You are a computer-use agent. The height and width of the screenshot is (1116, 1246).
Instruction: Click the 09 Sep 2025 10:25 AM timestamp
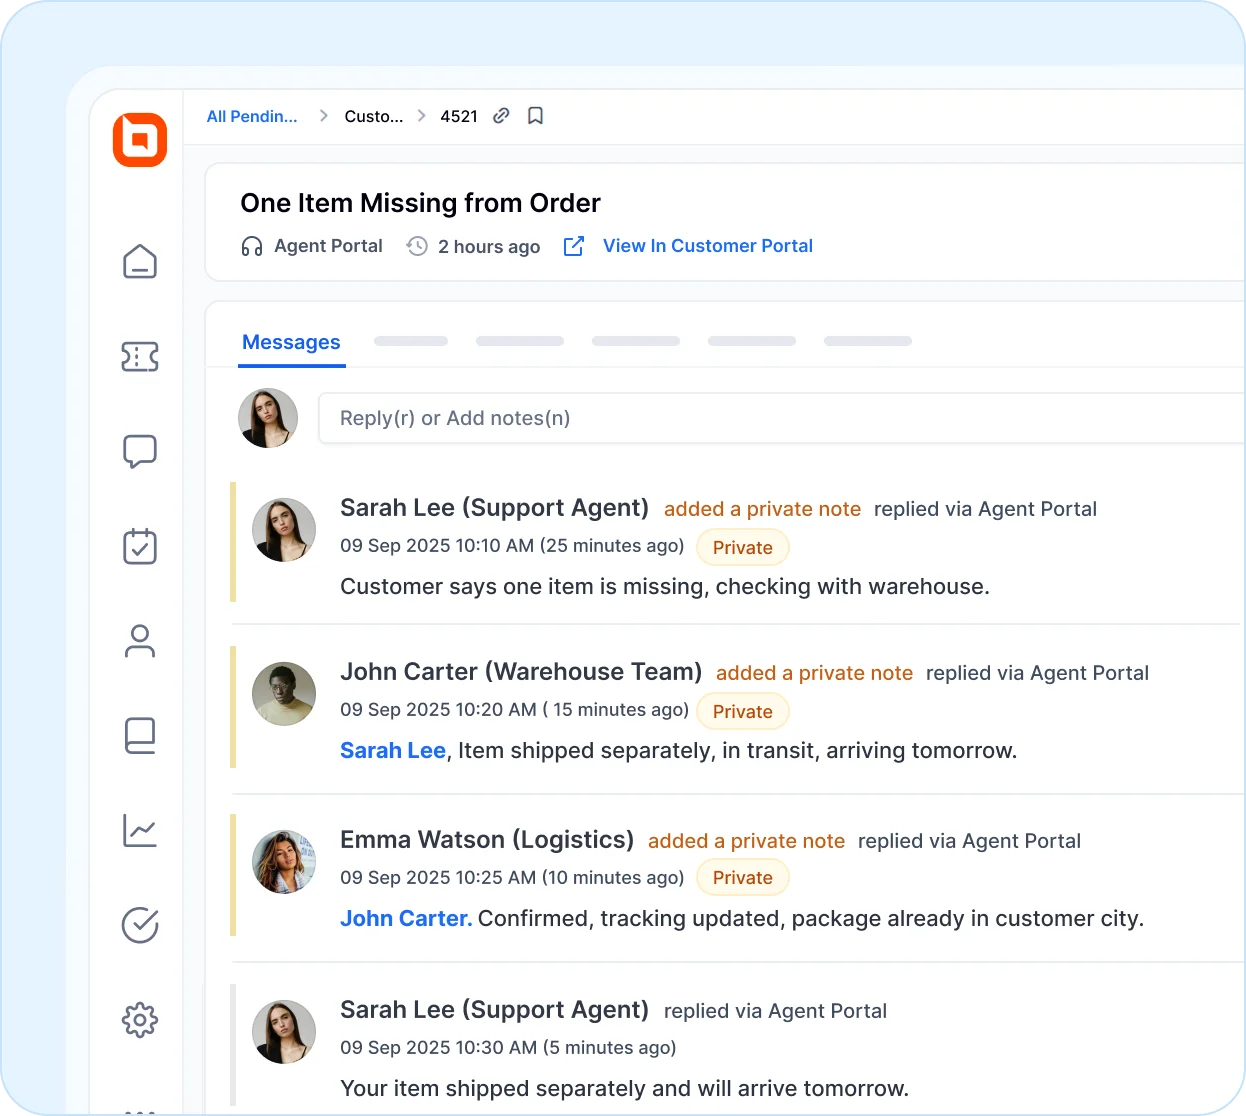click(x=512, y=878)
